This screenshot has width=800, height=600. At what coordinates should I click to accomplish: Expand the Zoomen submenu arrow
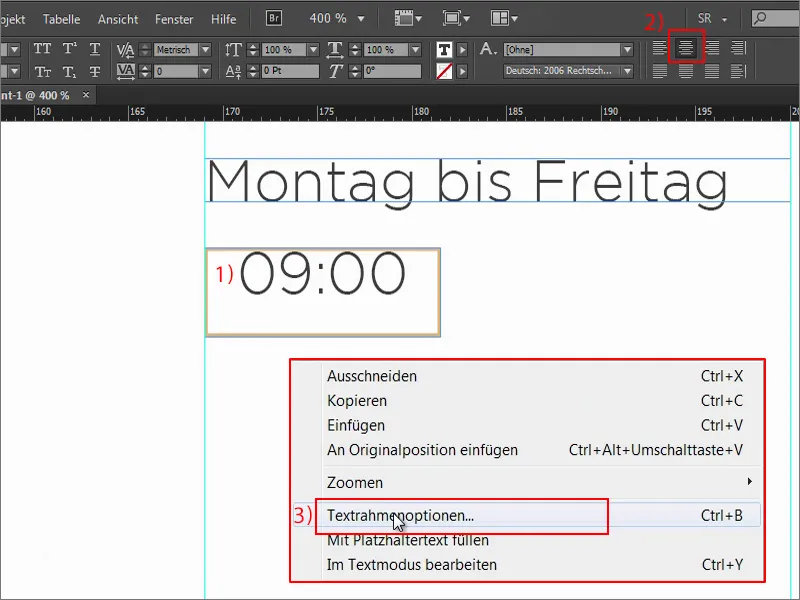click(749, 481)
